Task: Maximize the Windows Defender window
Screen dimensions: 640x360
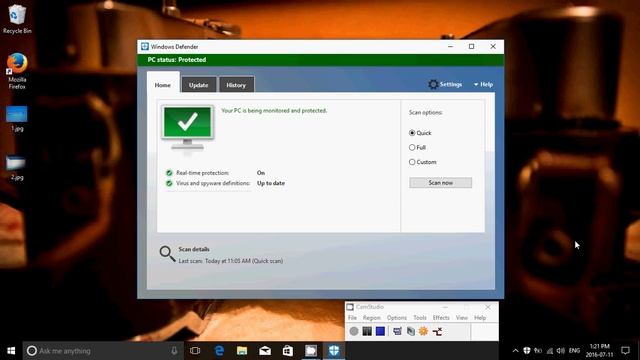Action: click(x=471, y=47)
